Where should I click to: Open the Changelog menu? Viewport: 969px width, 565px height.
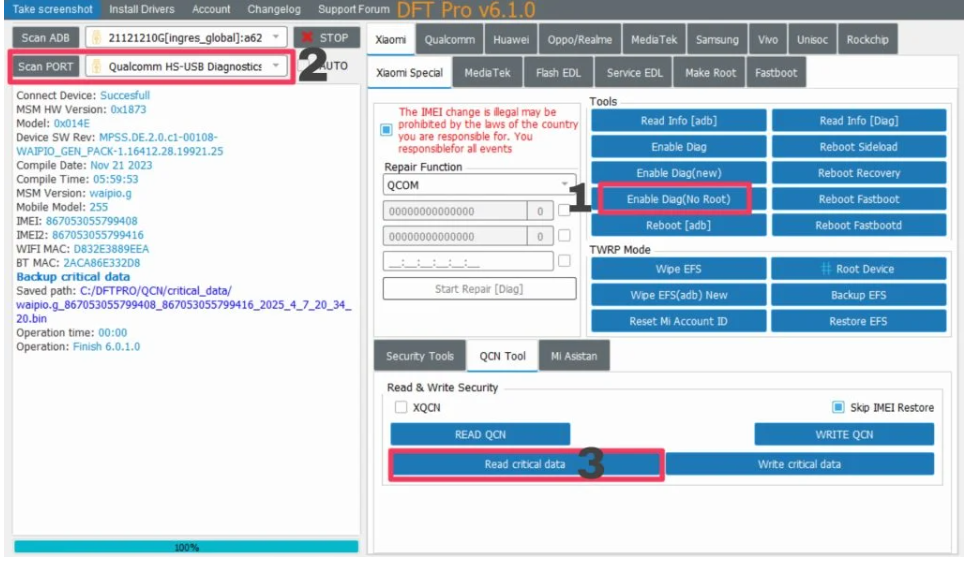[x=274, y=9]
